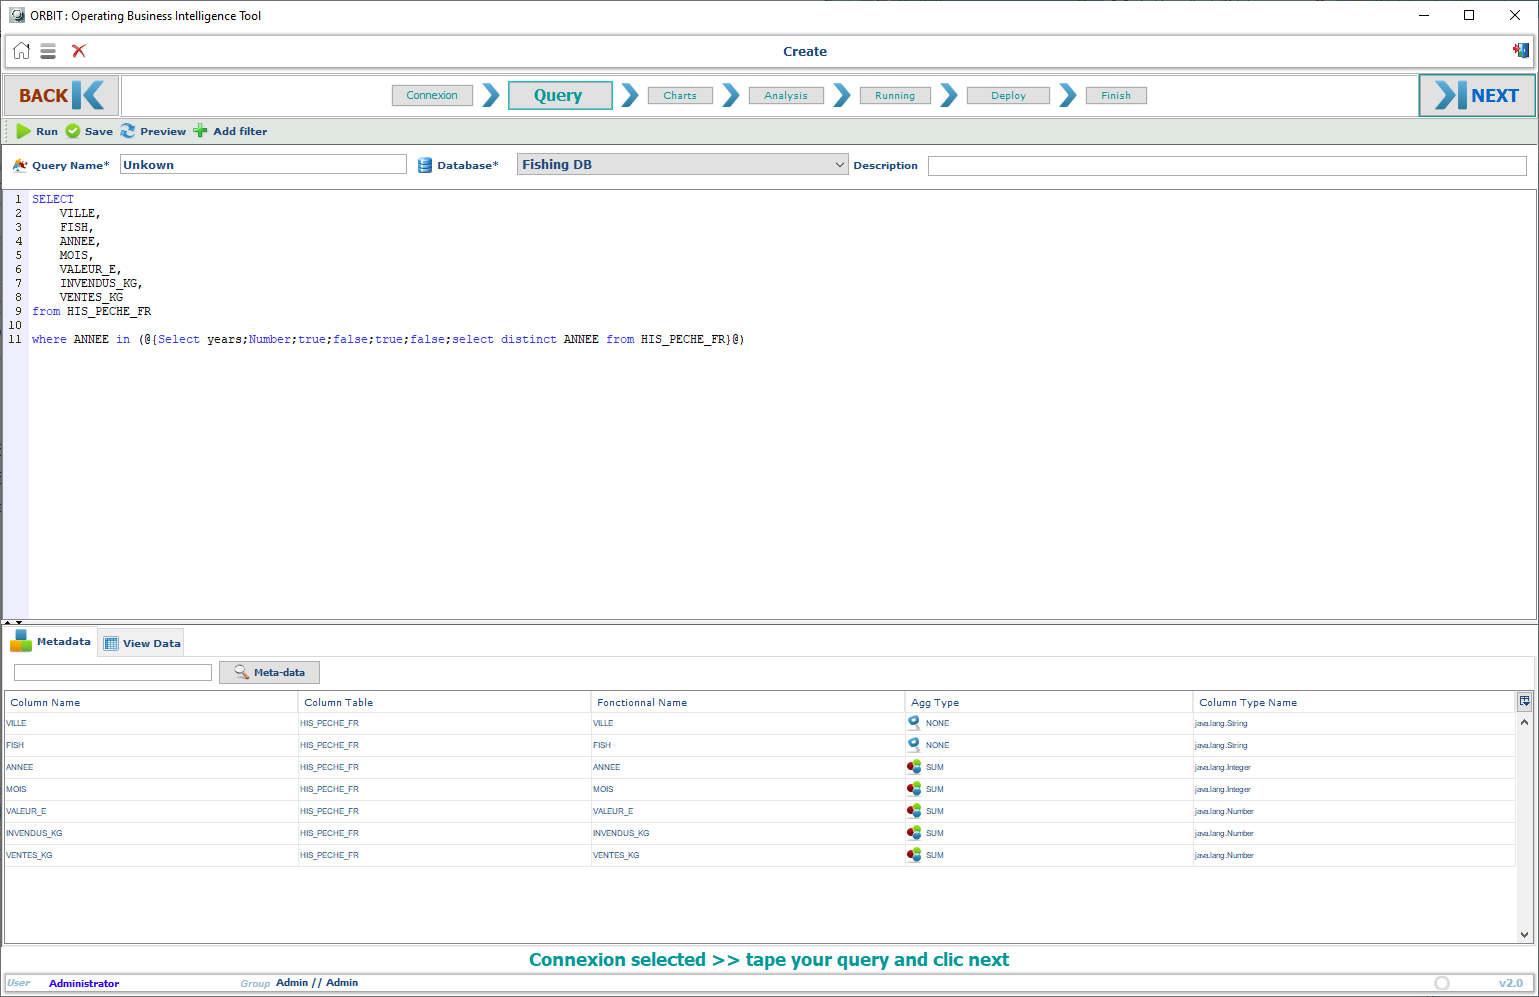Select the Query wizard step
This screenshot has width=1539, height=997.
pos(560,95)
